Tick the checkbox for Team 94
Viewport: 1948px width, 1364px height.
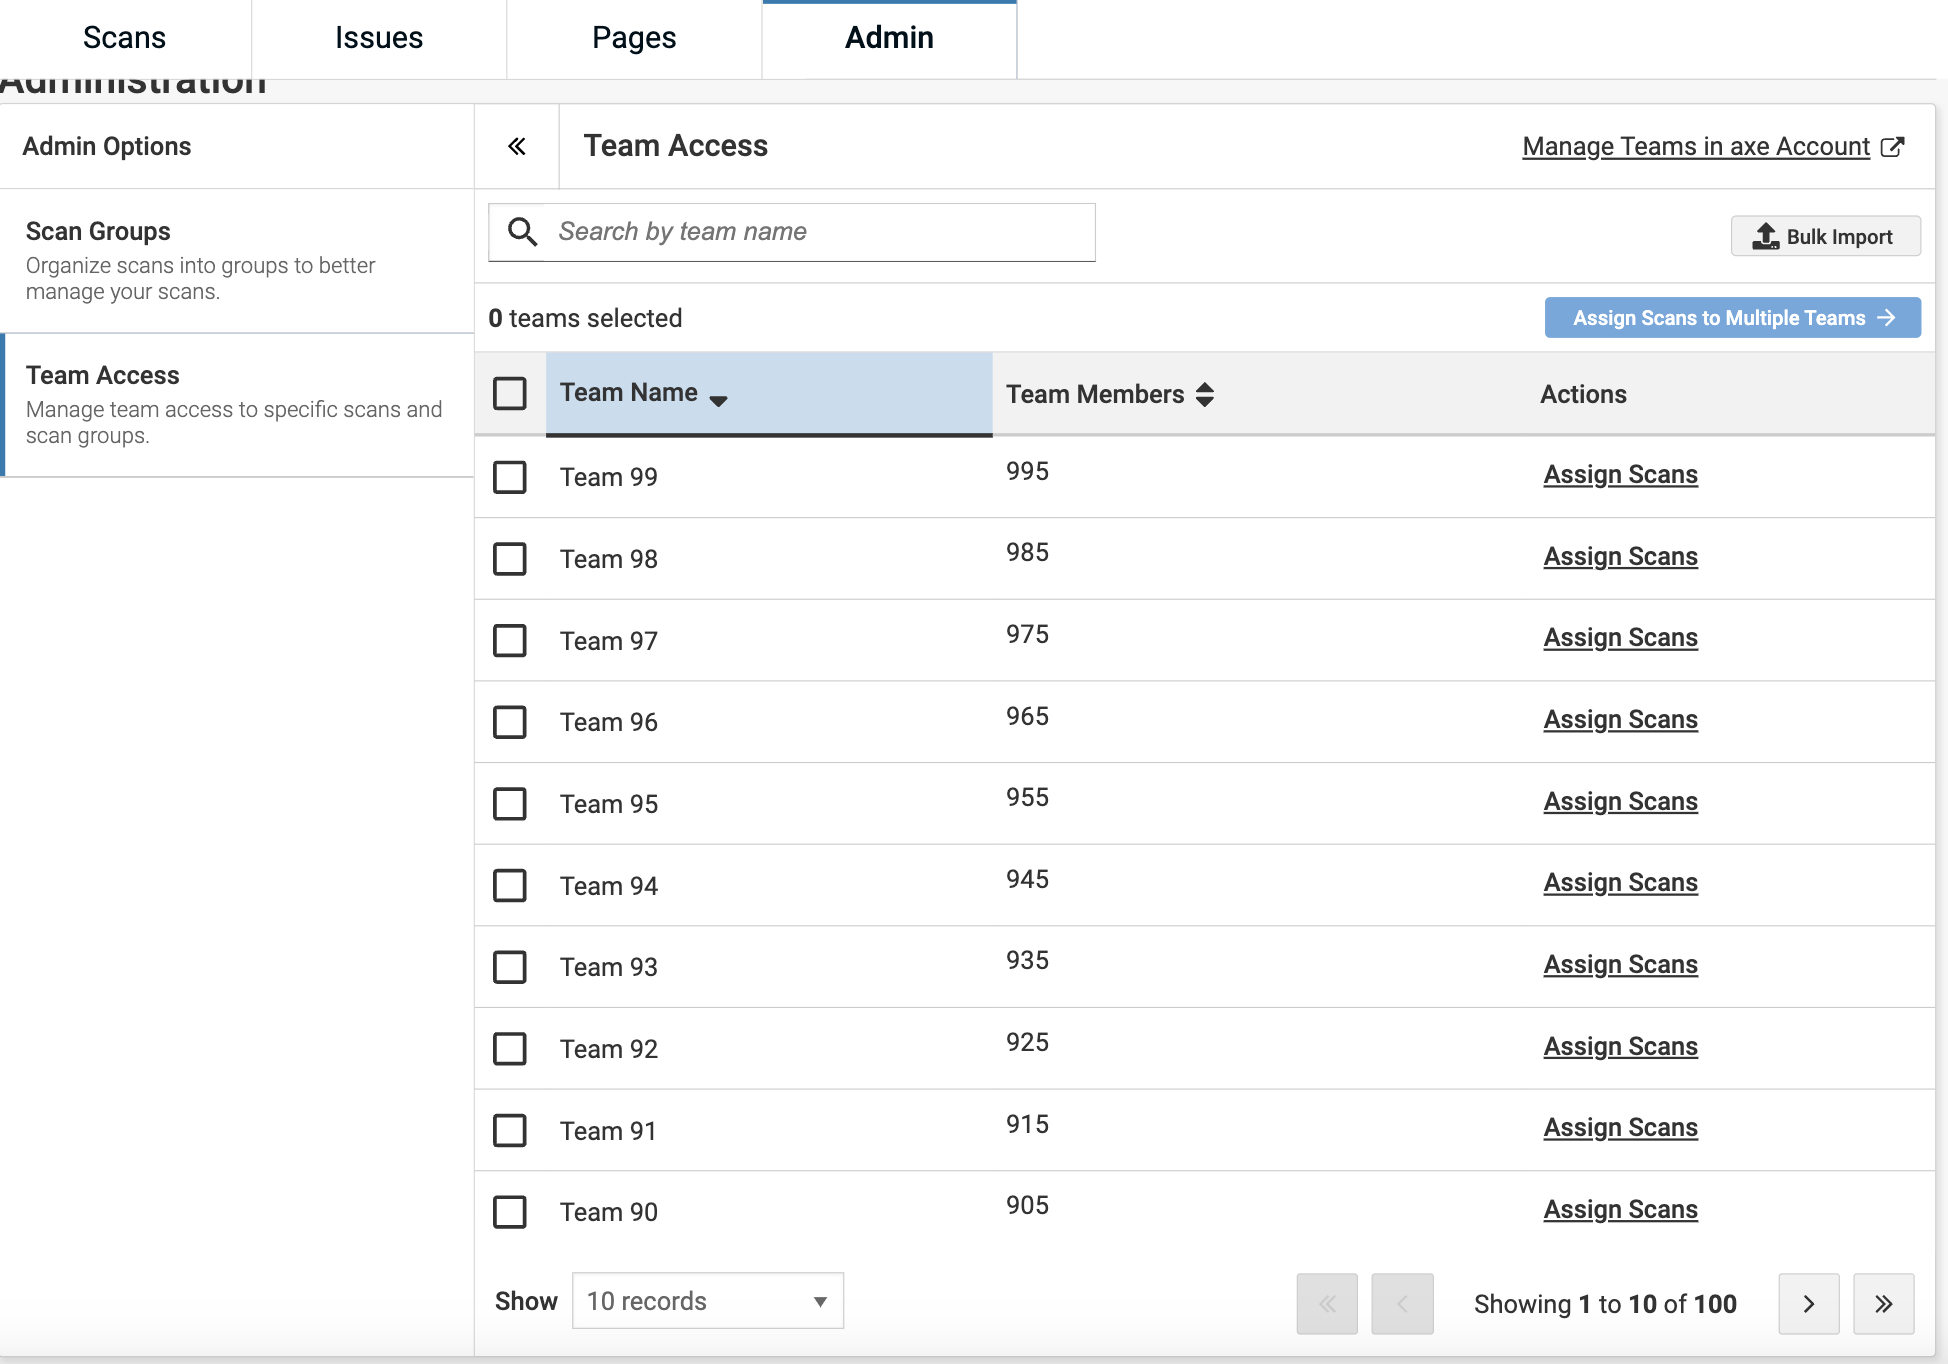click(510, 885)
